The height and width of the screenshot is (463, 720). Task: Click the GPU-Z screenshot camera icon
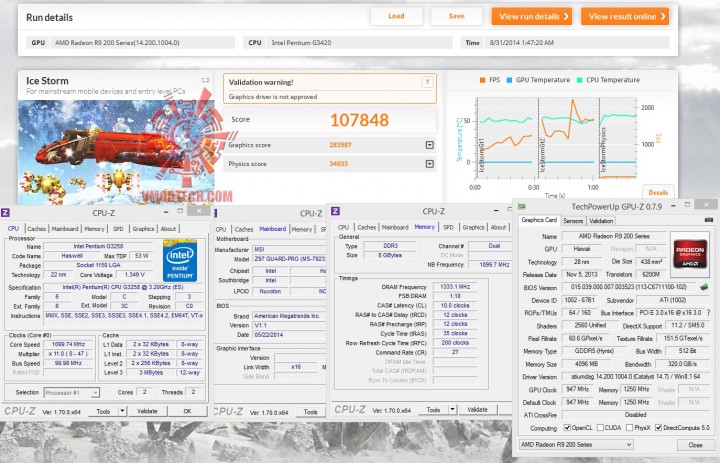click(709, 220)
